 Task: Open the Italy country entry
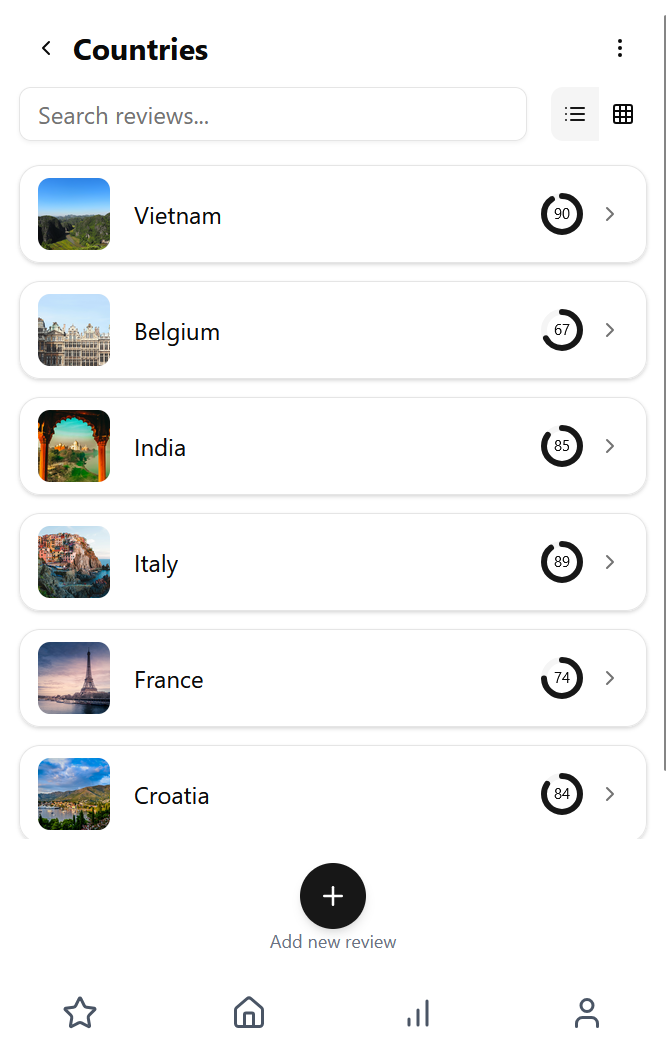[x=333, y=562]
